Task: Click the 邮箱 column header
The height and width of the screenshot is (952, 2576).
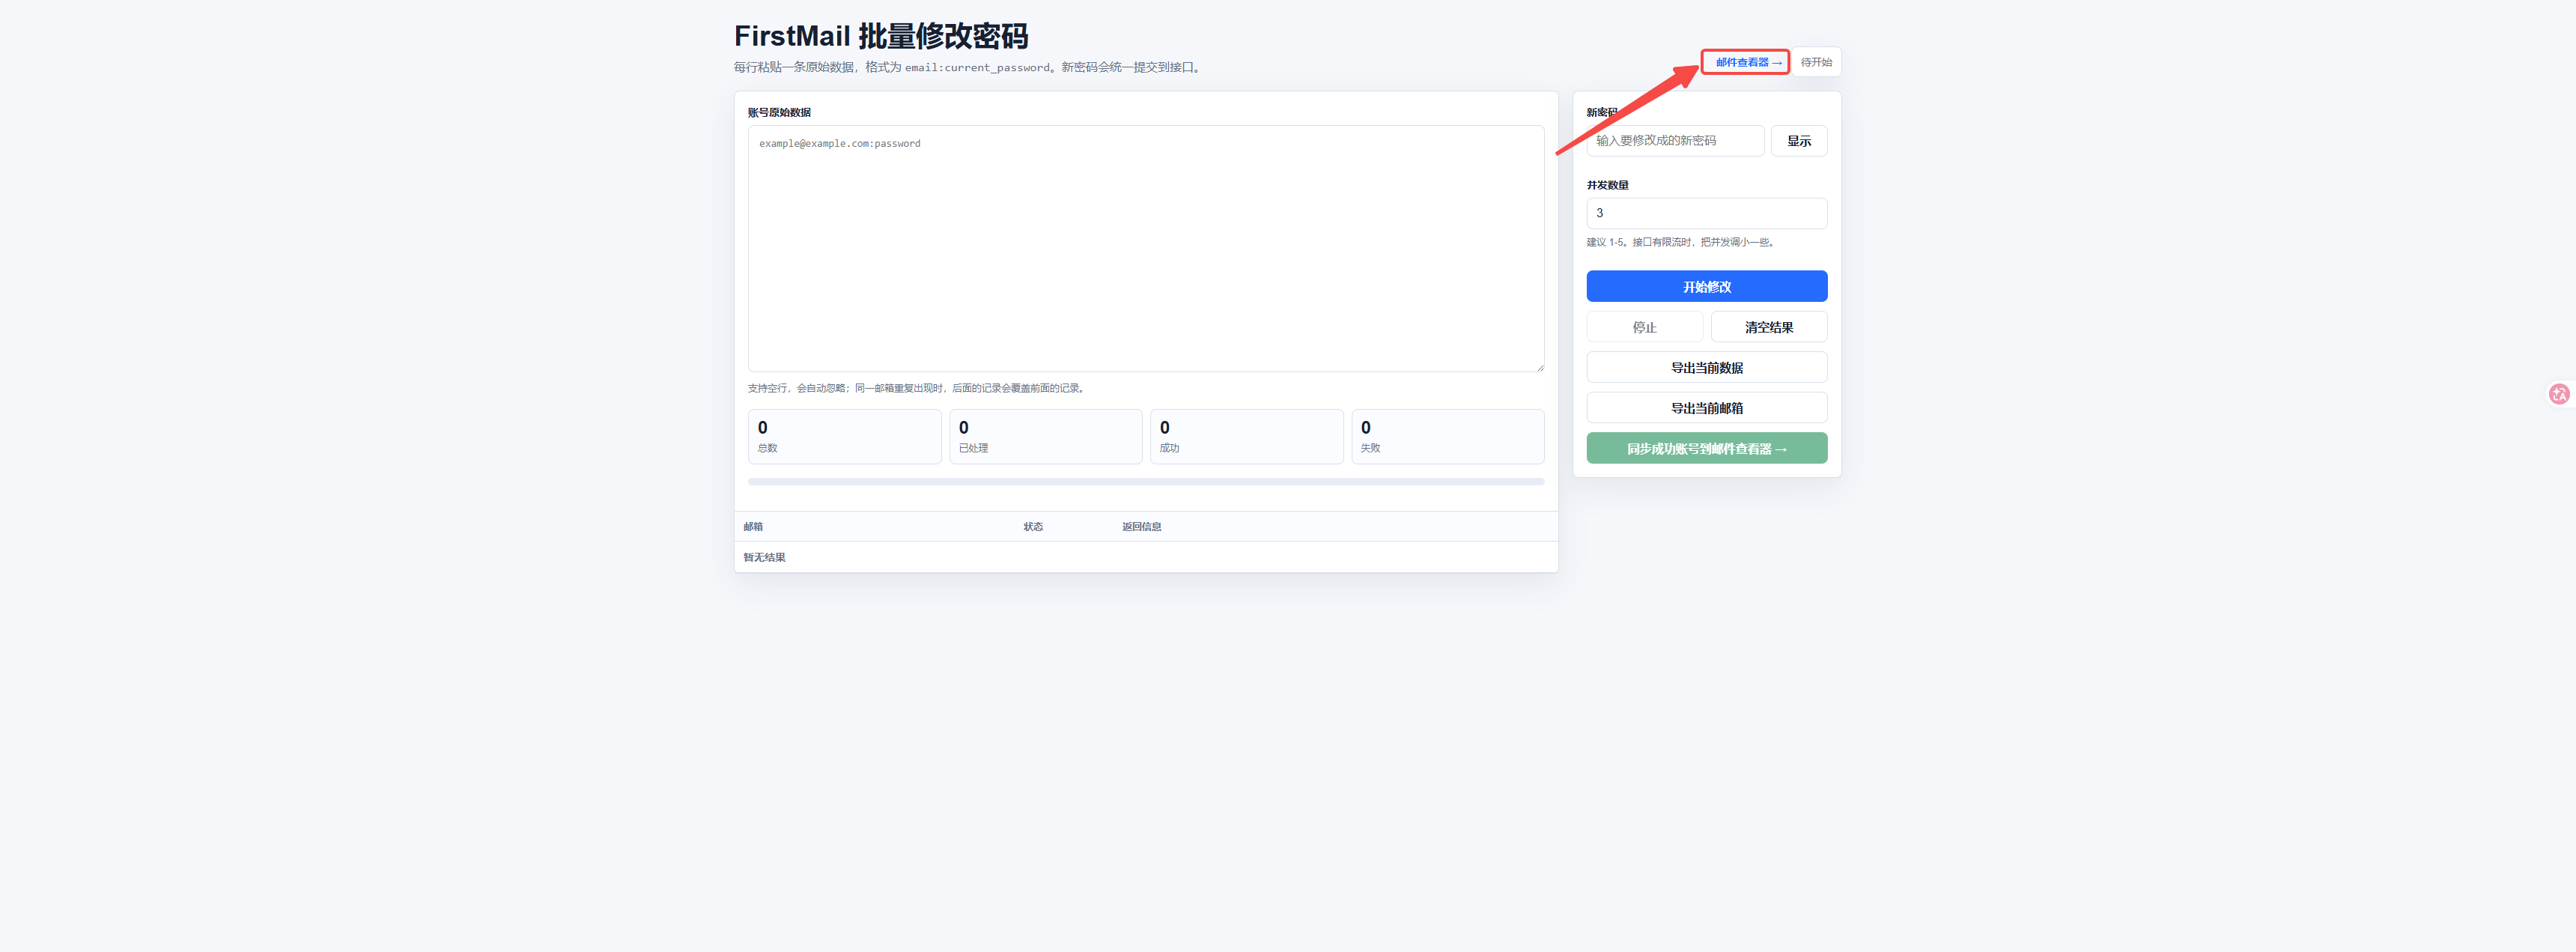Action: coord(753,526)
